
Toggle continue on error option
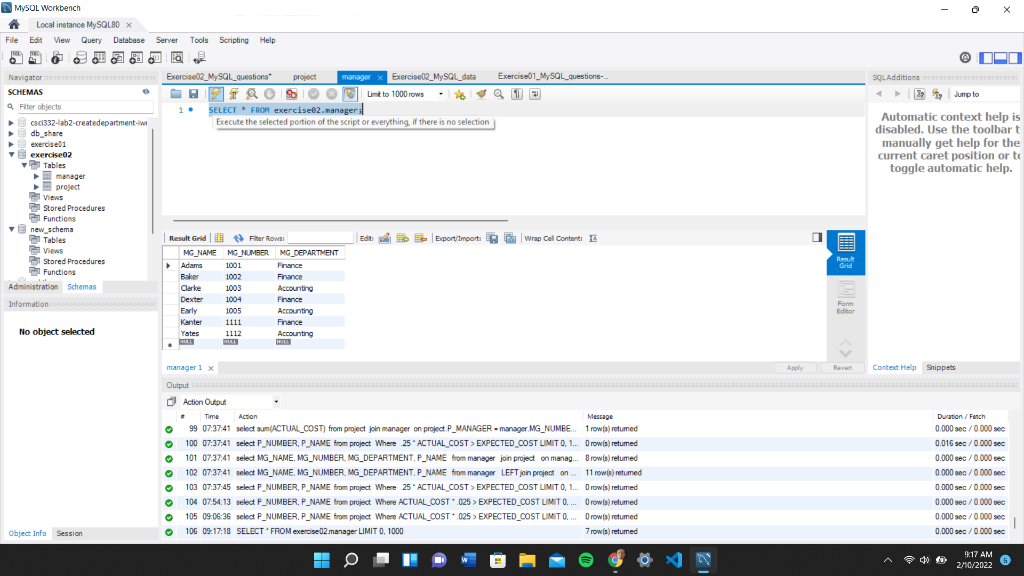point(291,94)
